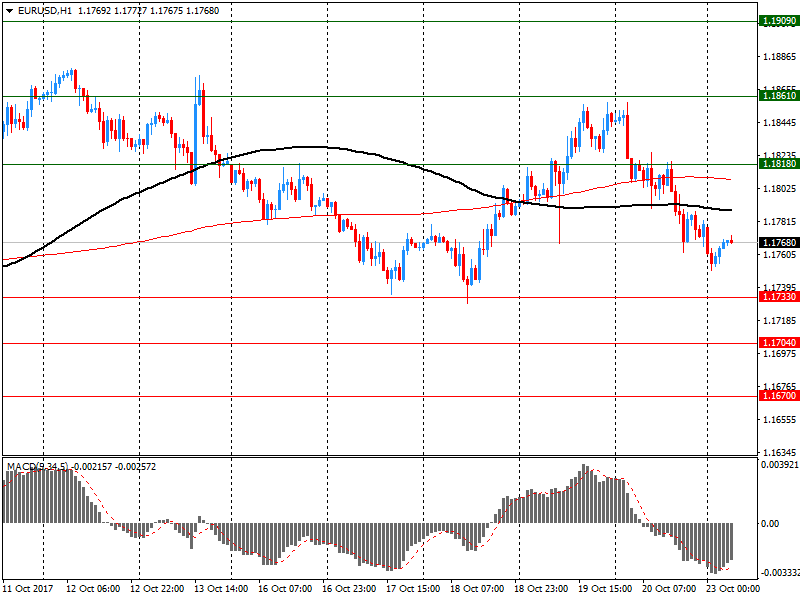Select the 1.16700 red support label

[x=779, y=396]
